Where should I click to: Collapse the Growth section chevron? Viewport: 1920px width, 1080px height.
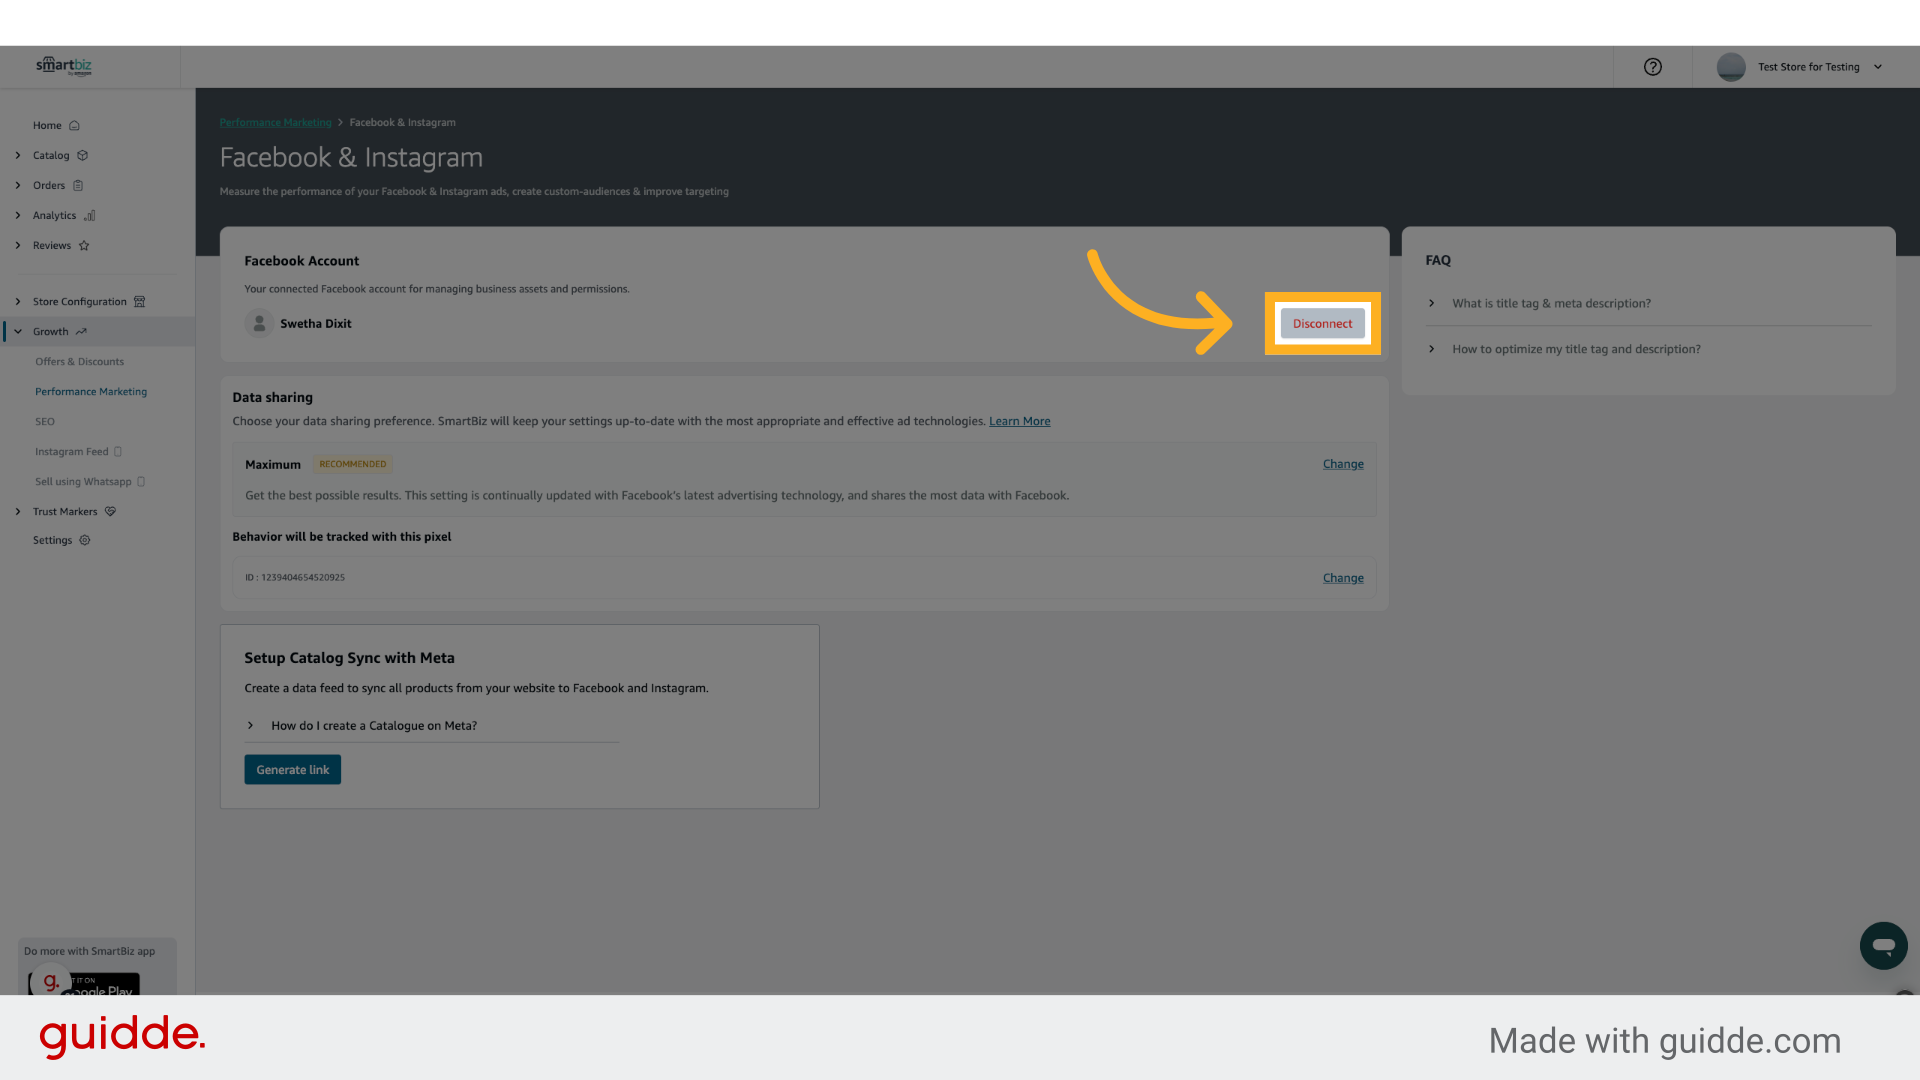pos(18,331)
